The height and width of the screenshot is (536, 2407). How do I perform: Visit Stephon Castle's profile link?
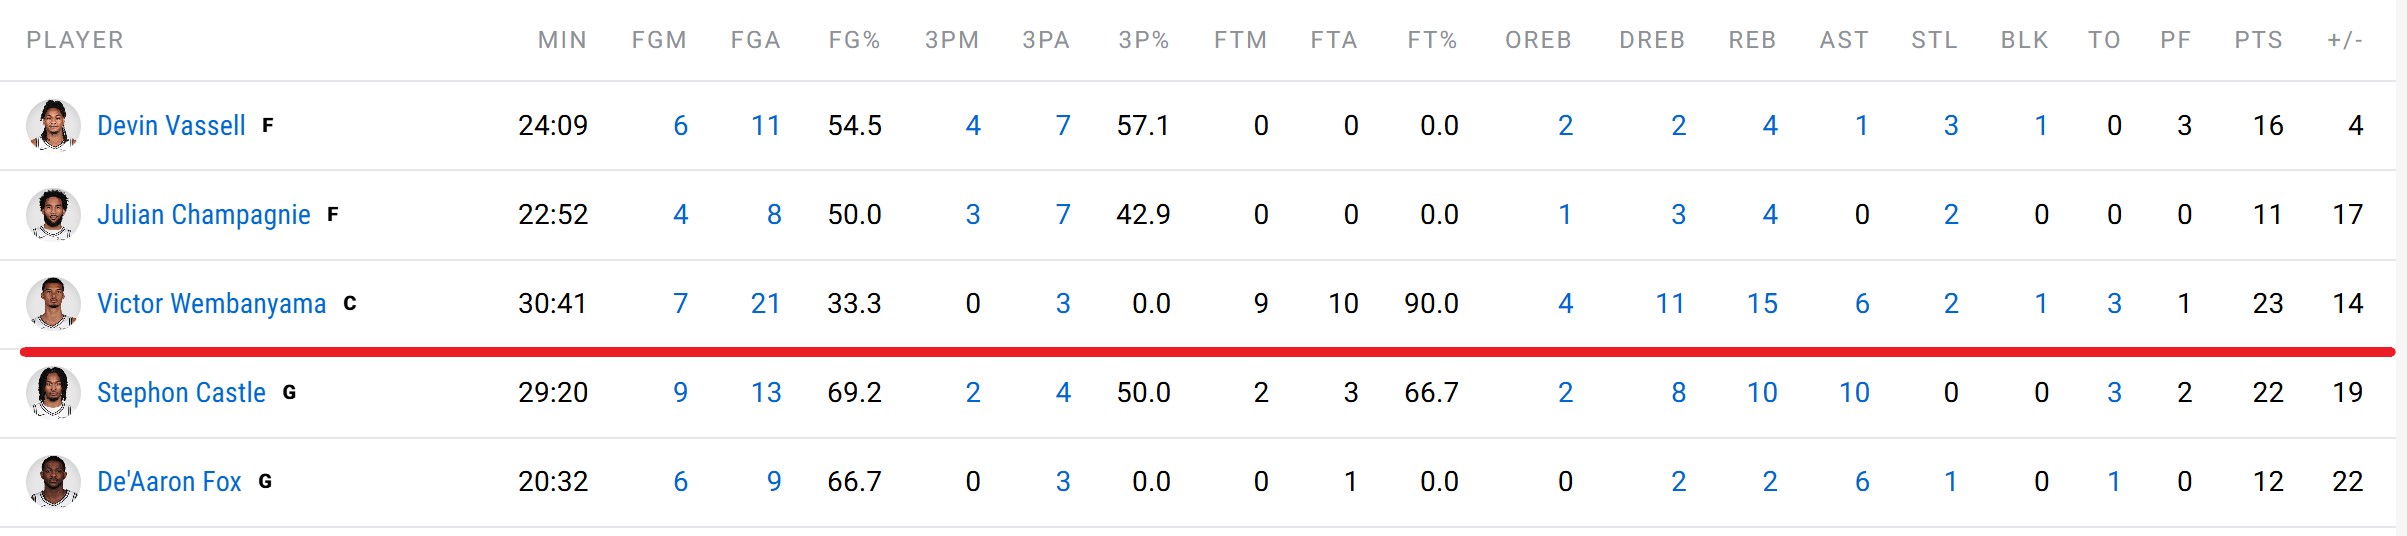coord(181,392)
